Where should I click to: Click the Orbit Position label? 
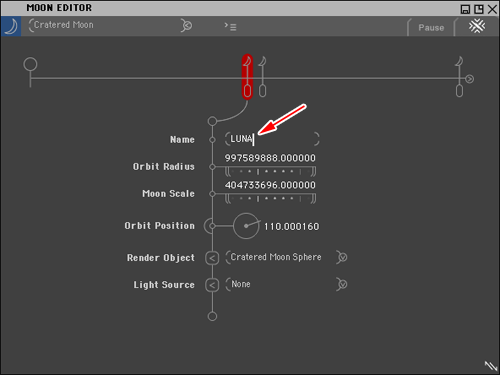pyautogui.click(x=160, y=226)
